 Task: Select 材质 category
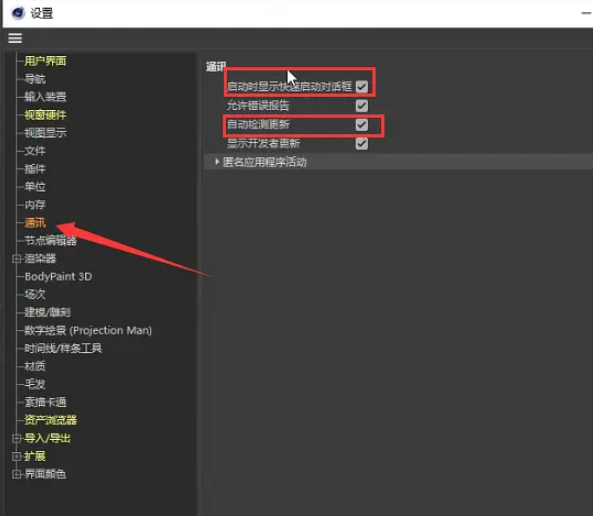click(35, 366)
